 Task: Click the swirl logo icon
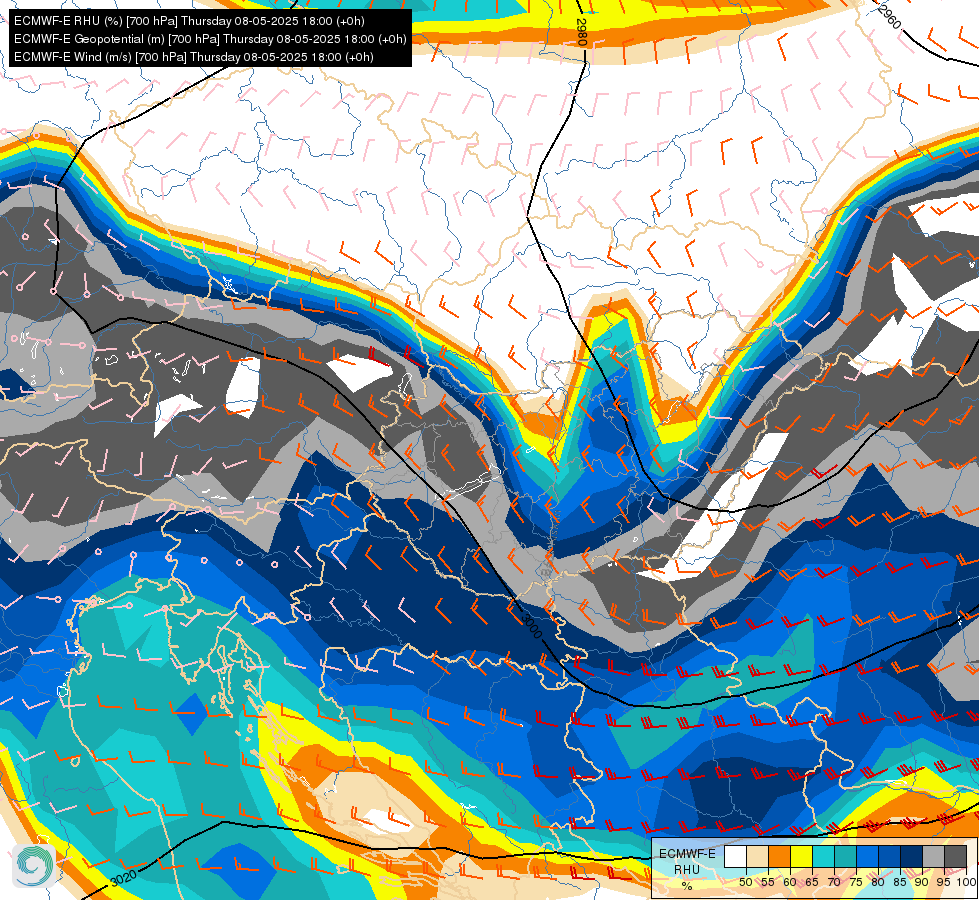[34, 866]
